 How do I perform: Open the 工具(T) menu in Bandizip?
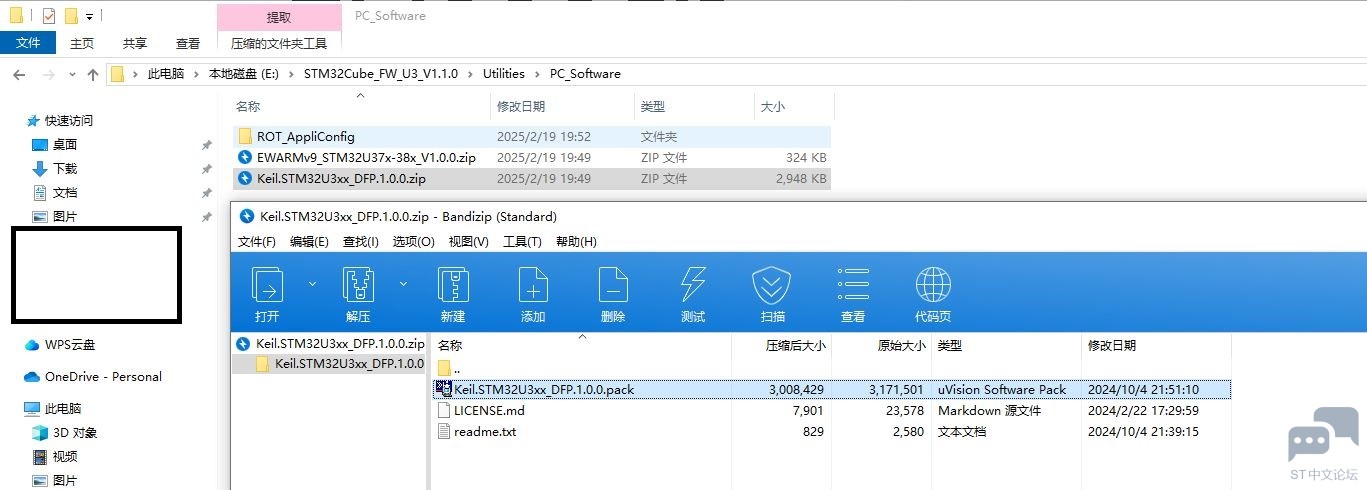click(x=522, y=242)
